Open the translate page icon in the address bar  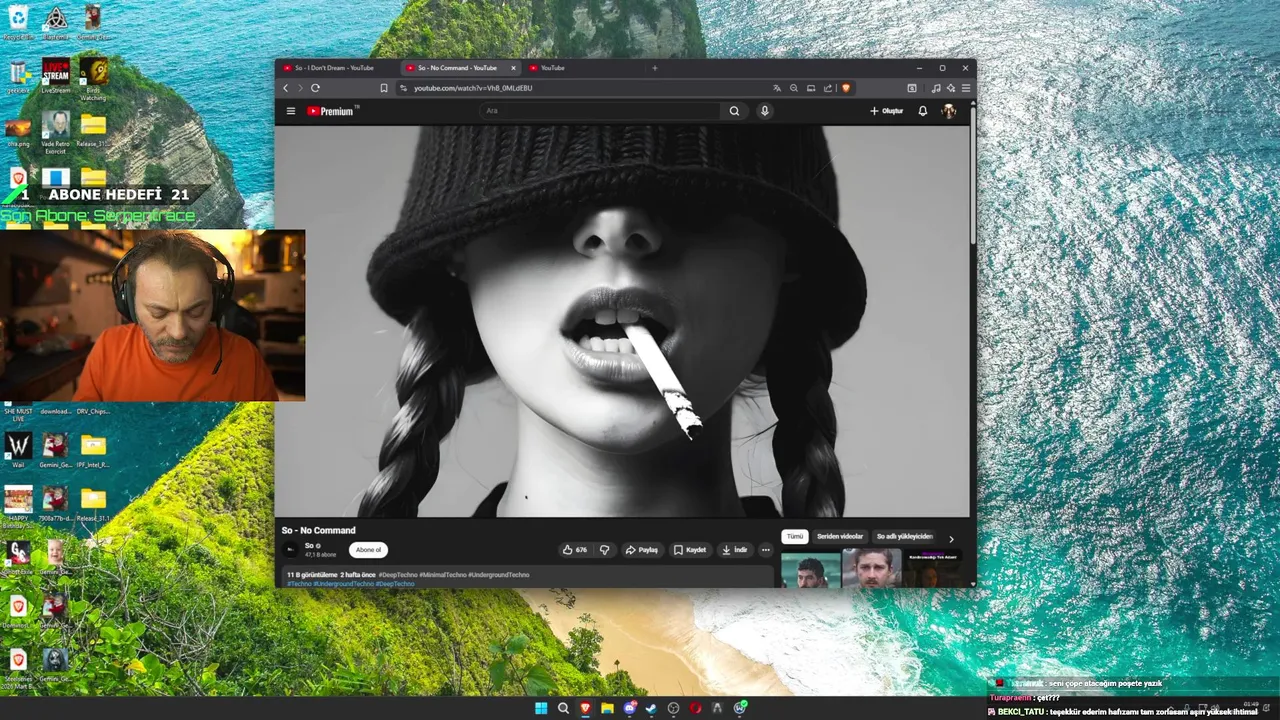tap(777, 88)
